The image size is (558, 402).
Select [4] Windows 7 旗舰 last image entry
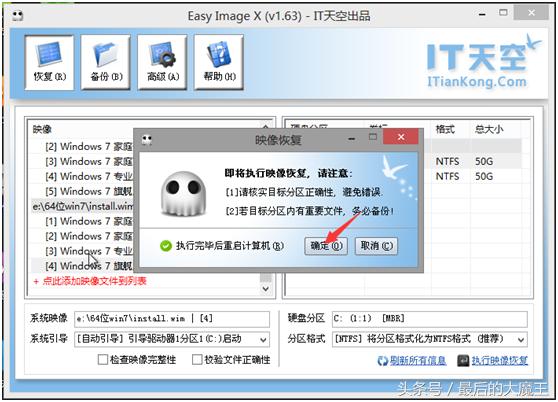tap(89, 266)
